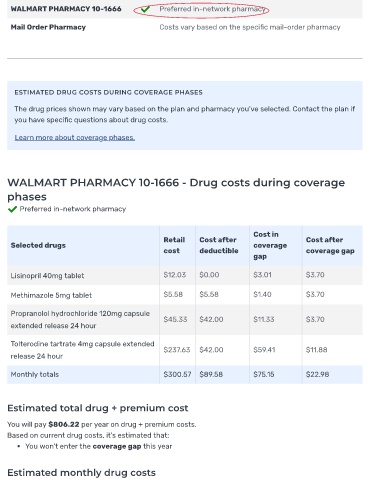Click the circled Preferred in-network pharmacy text

(212, 9)
